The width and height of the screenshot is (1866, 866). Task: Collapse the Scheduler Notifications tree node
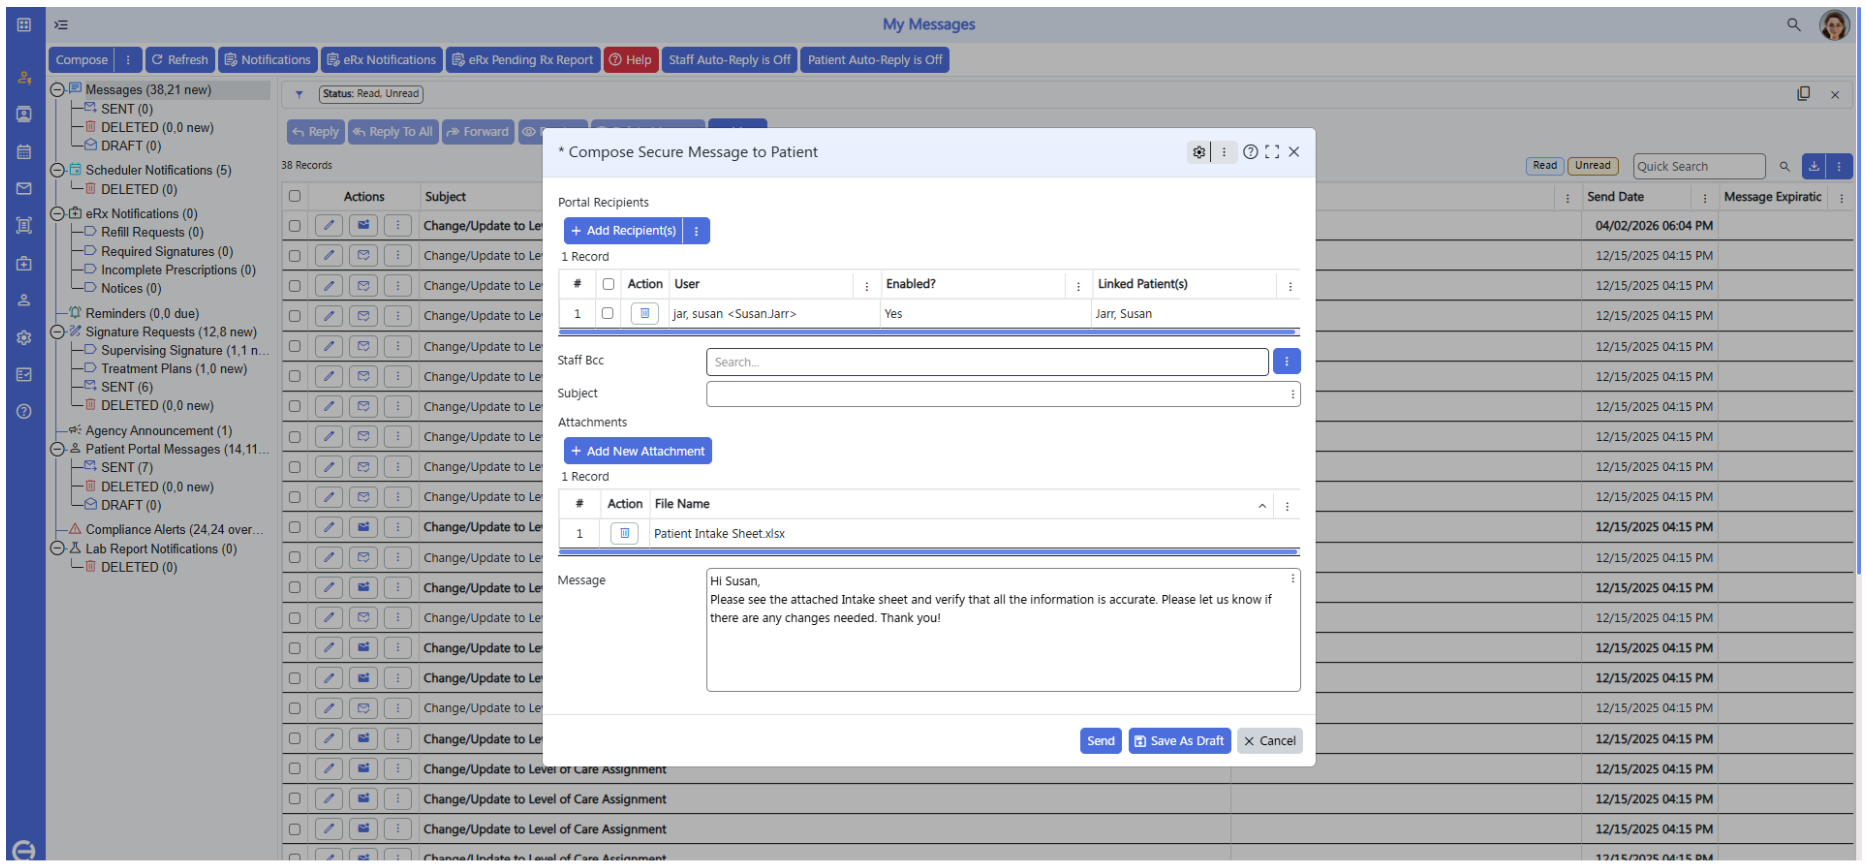[57, 170]
